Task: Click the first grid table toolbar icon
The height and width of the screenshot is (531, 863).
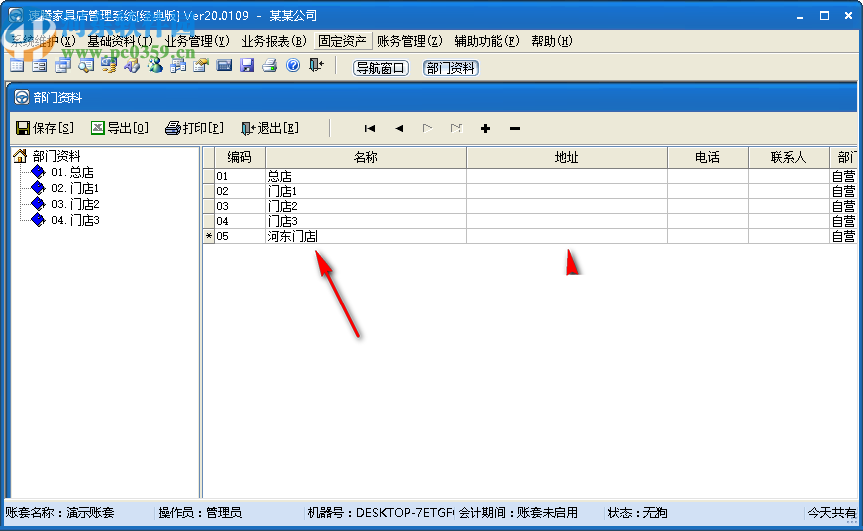Action: click(x=17, y=66)
